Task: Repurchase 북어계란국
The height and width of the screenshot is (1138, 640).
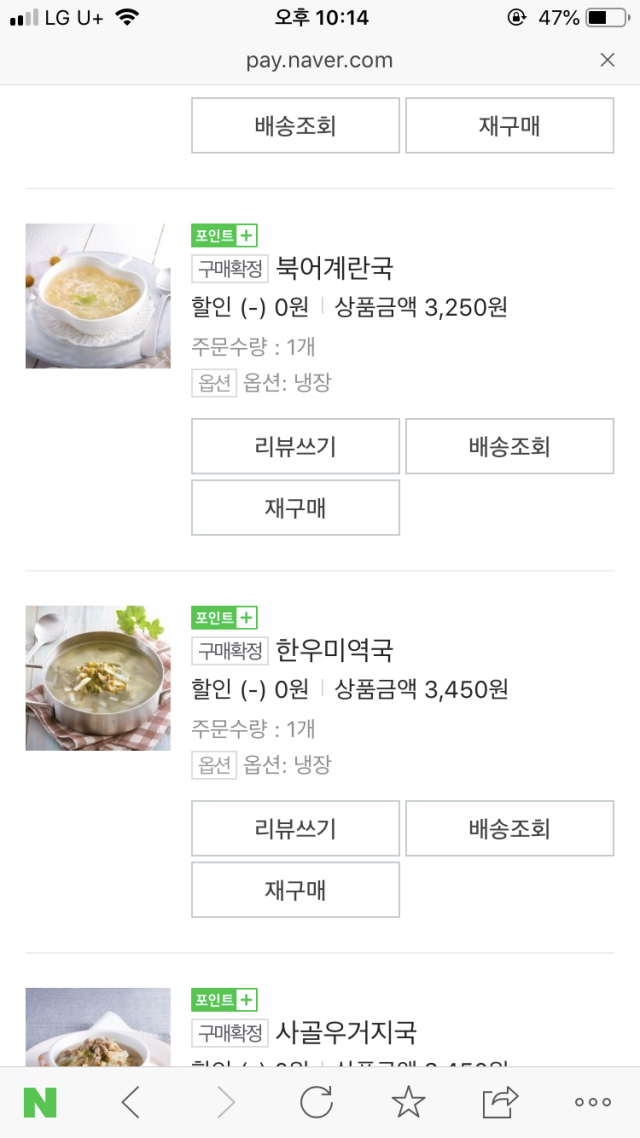Action: point(295,507)
